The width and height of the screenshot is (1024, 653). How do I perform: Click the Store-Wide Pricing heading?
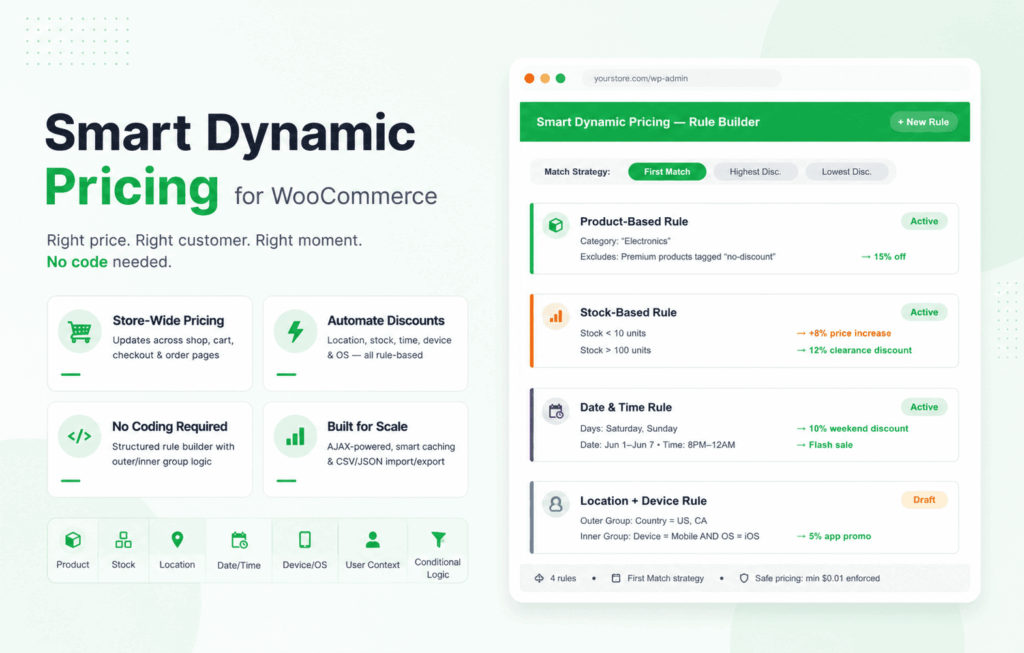[168, 321]
